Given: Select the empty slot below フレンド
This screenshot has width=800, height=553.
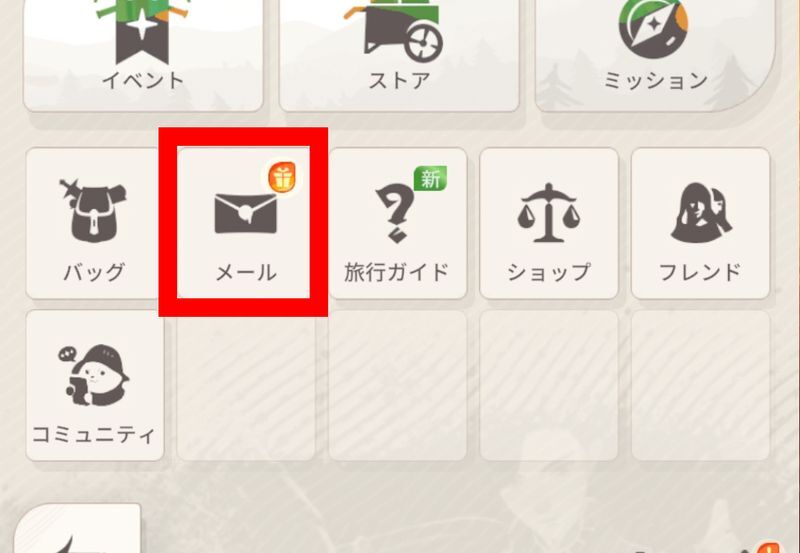Looking at the screenshot, I should (701, 386).
